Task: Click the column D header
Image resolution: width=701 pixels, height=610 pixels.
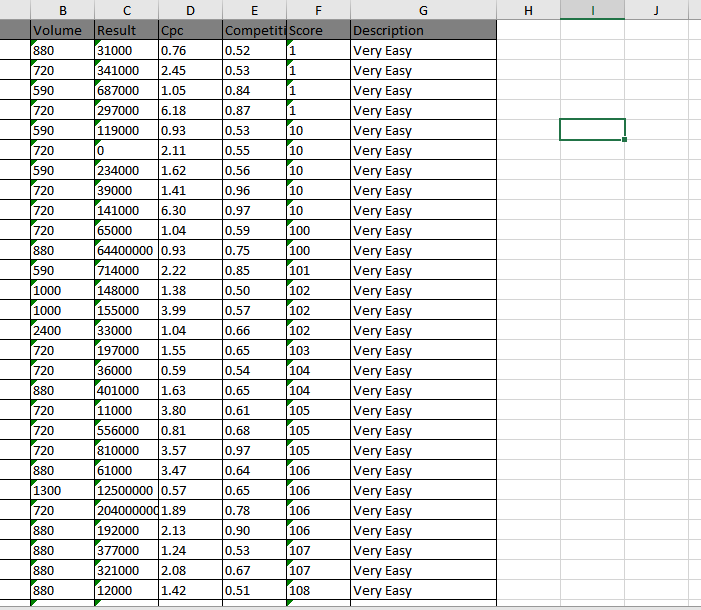Action: [190, 10]
